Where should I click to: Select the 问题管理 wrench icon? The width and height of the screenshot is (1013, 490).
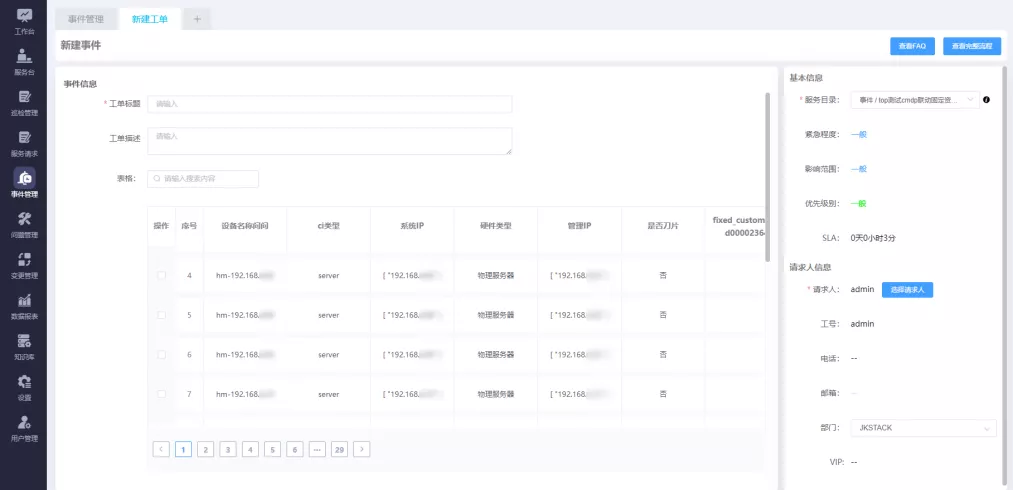pyautogui.click(x=24, y=220)
